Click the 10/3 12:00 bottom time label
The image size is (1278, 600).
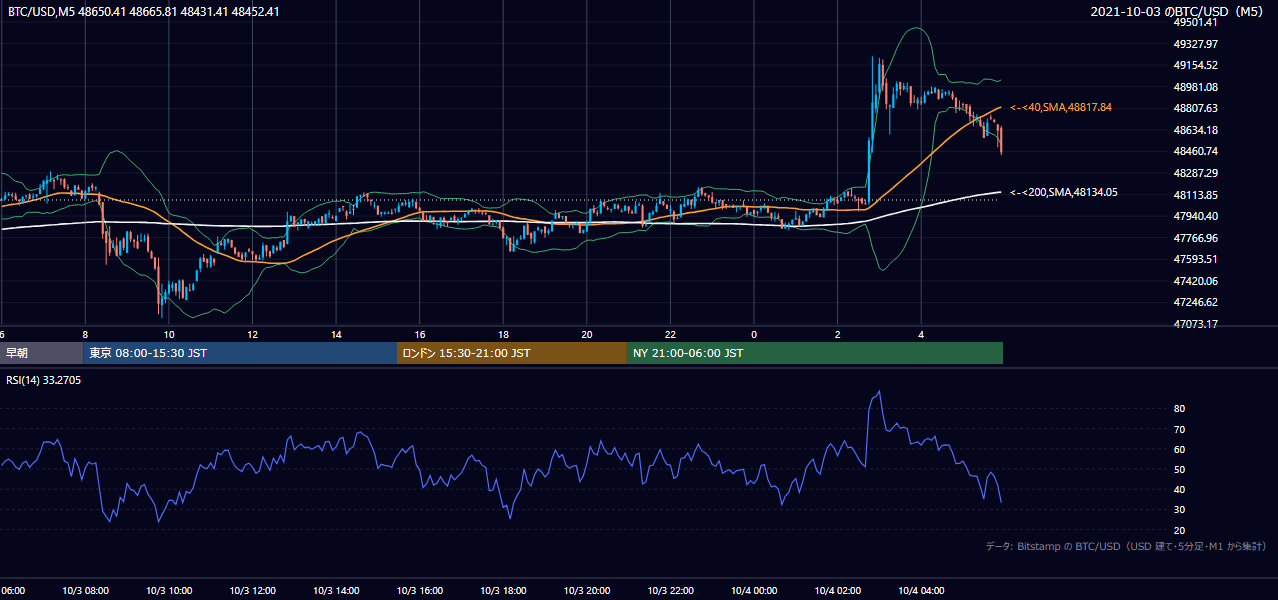pyautogui.click(x=252, y=591)
